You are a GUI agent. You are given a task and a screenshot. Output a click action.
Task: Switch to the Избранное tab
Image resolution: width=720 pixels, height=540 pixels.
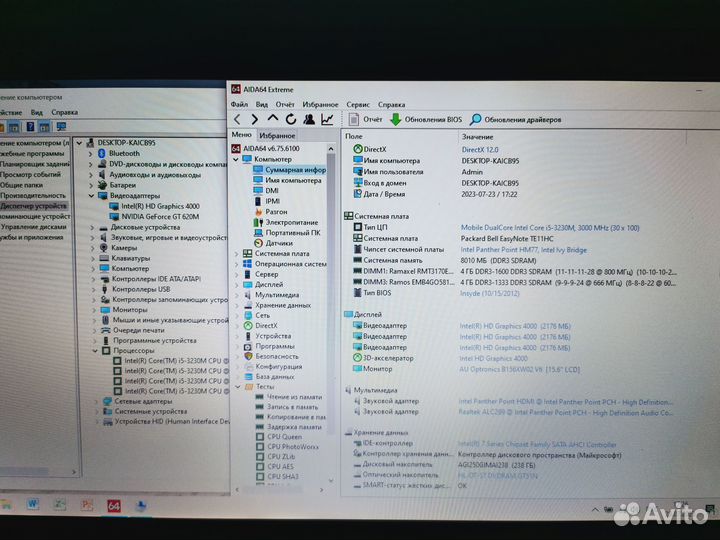coord(277,135)
